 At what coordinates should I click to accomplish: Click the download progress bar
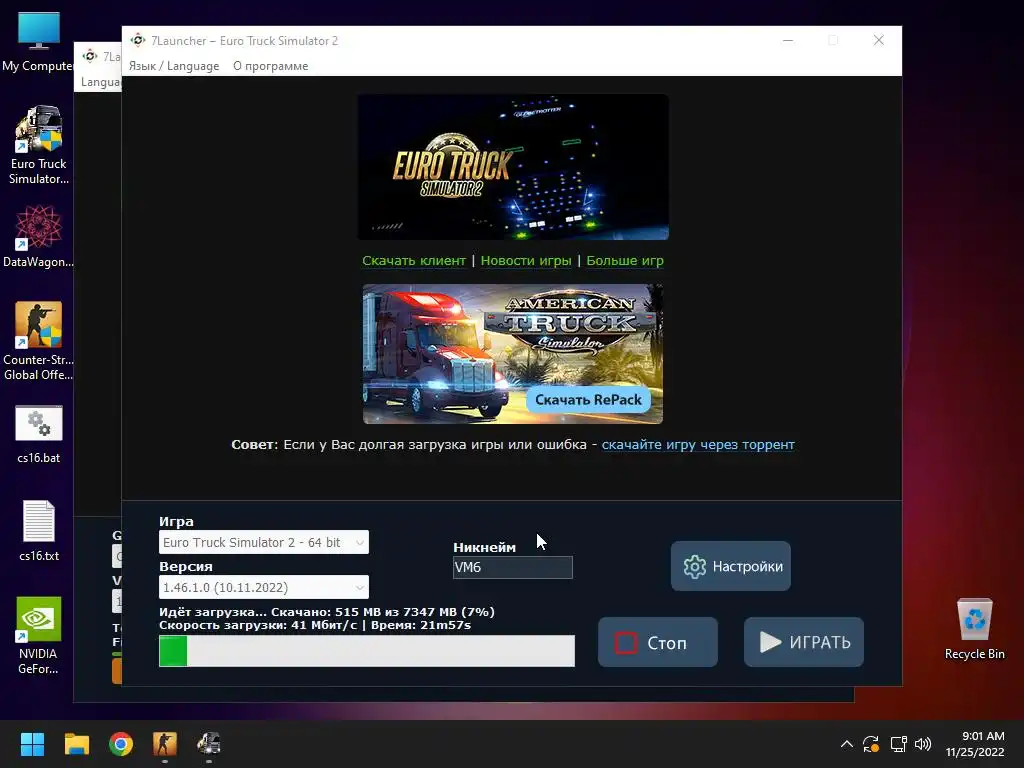367,651
